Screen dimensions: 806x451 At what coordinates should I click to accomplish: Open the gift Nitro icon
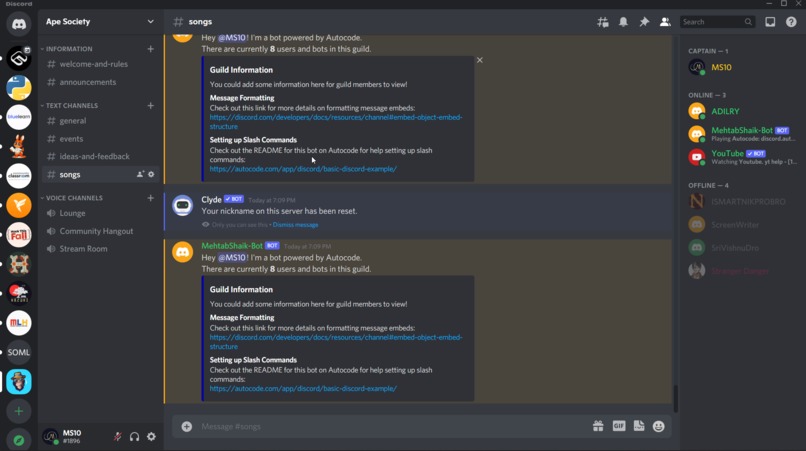click(598, 426)
